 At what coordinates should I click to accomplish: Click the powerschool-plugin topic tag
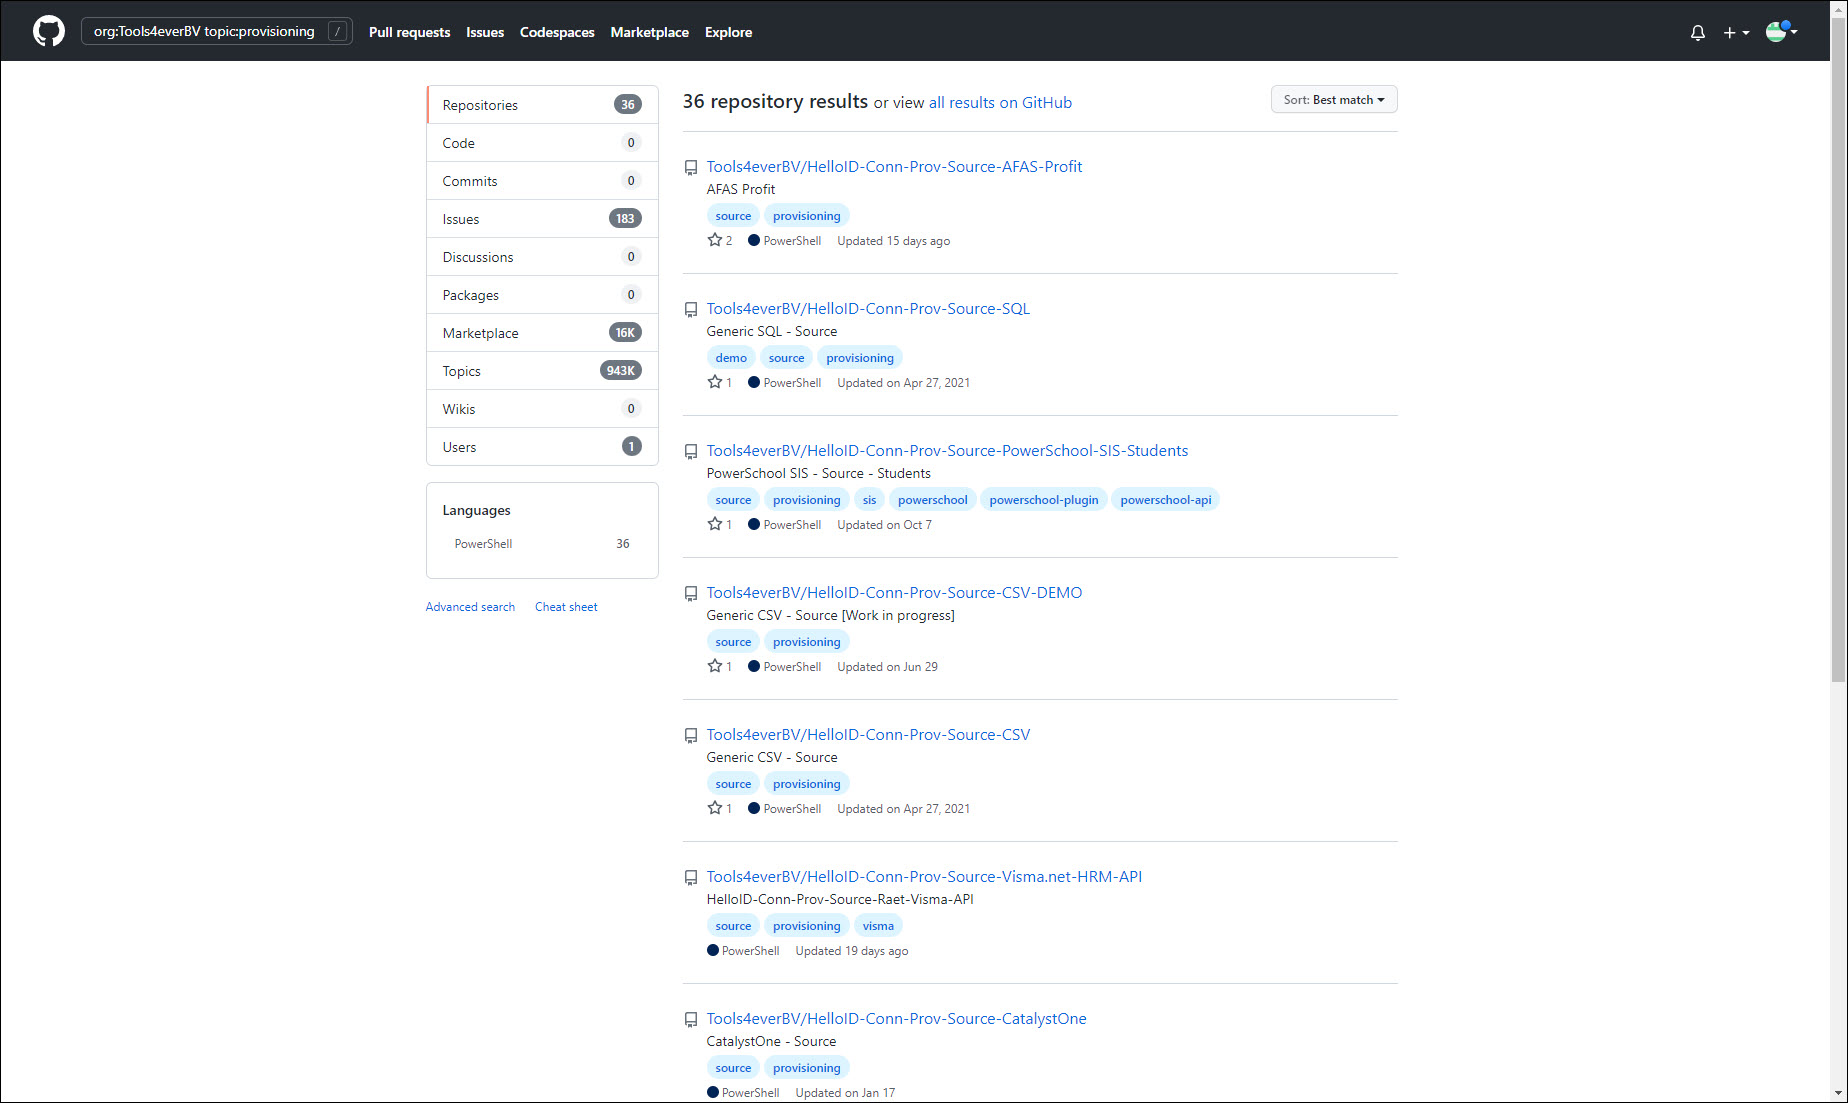click(1044, 500)
